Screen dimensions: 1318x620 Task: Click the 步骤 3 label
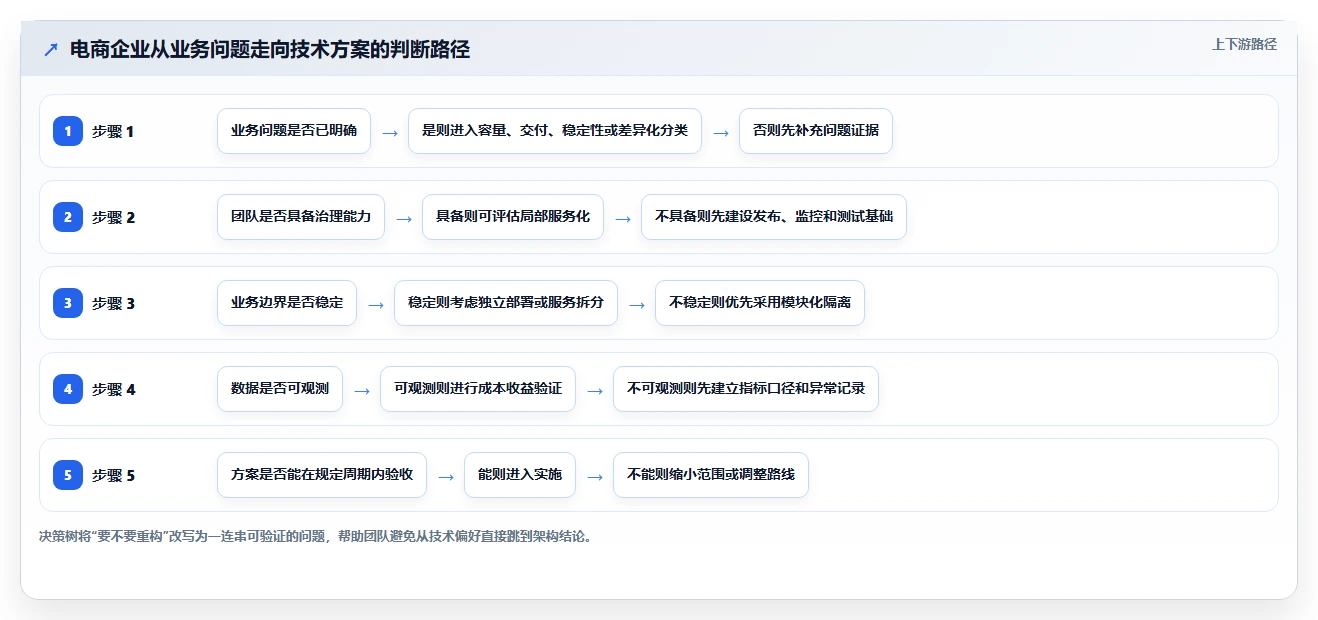tap(113, 303)
